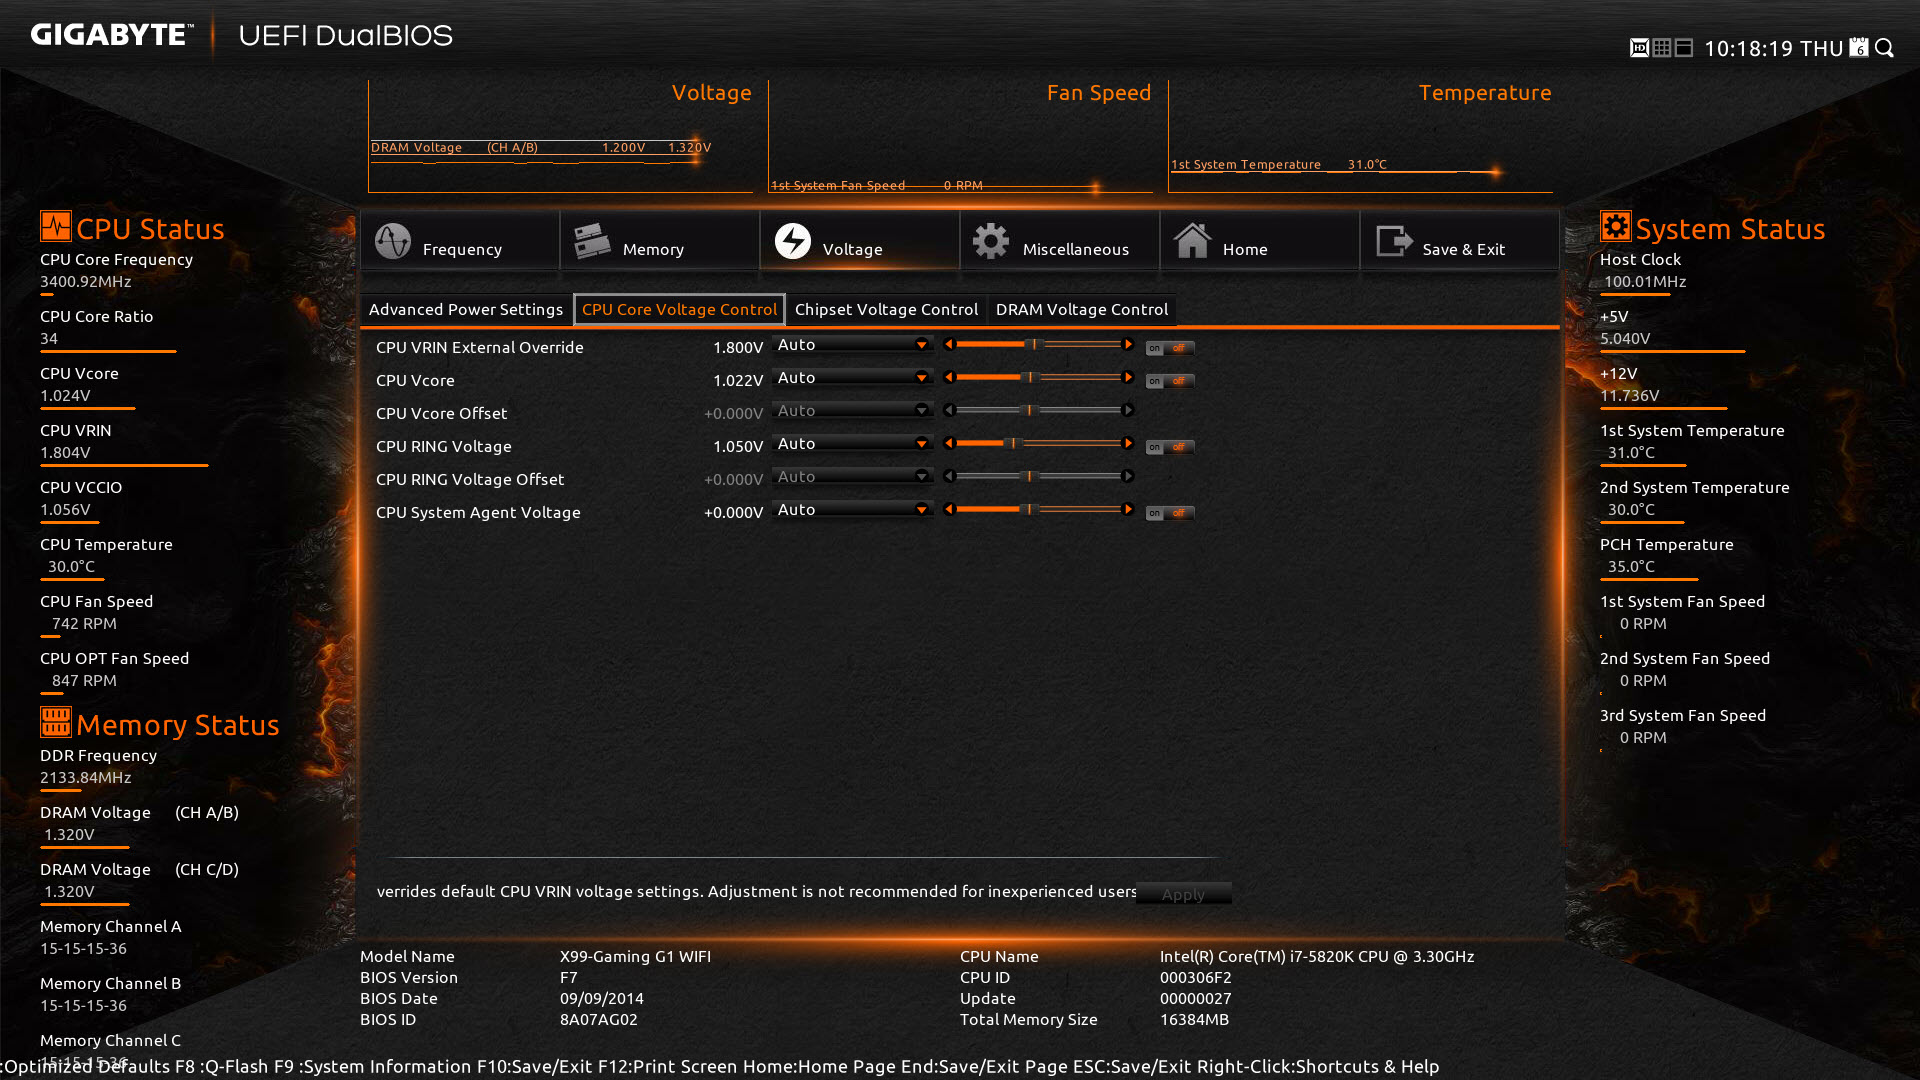Open the calendar date icon
The image size is (1920, 1080).
coord(1859,48)
